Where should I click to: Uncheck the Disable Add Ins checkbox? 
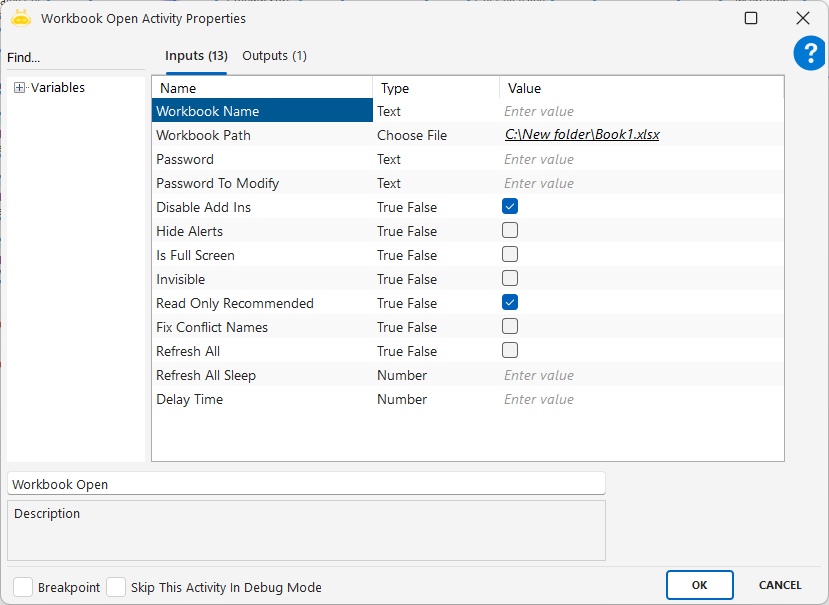510,207
